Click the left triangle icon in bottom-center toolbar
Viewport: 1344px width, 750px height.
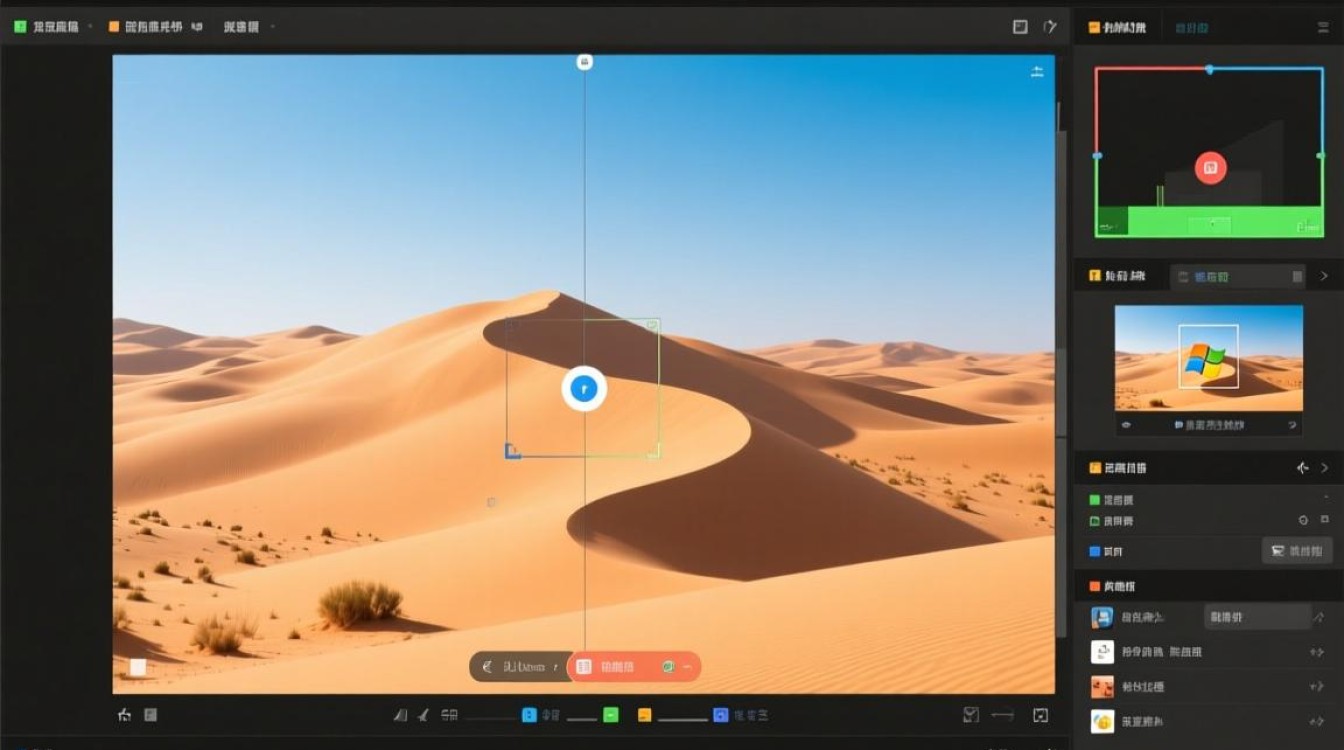coord(400,715)
